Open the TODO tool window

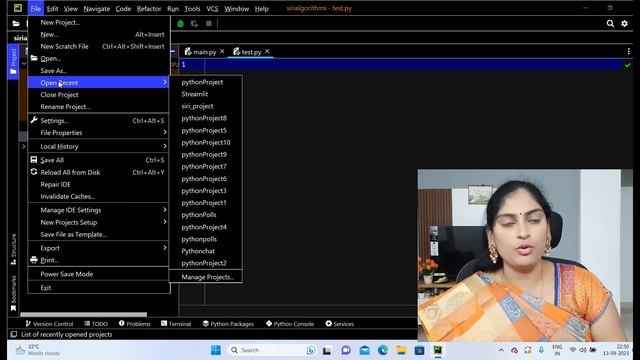tap(96, 324)
